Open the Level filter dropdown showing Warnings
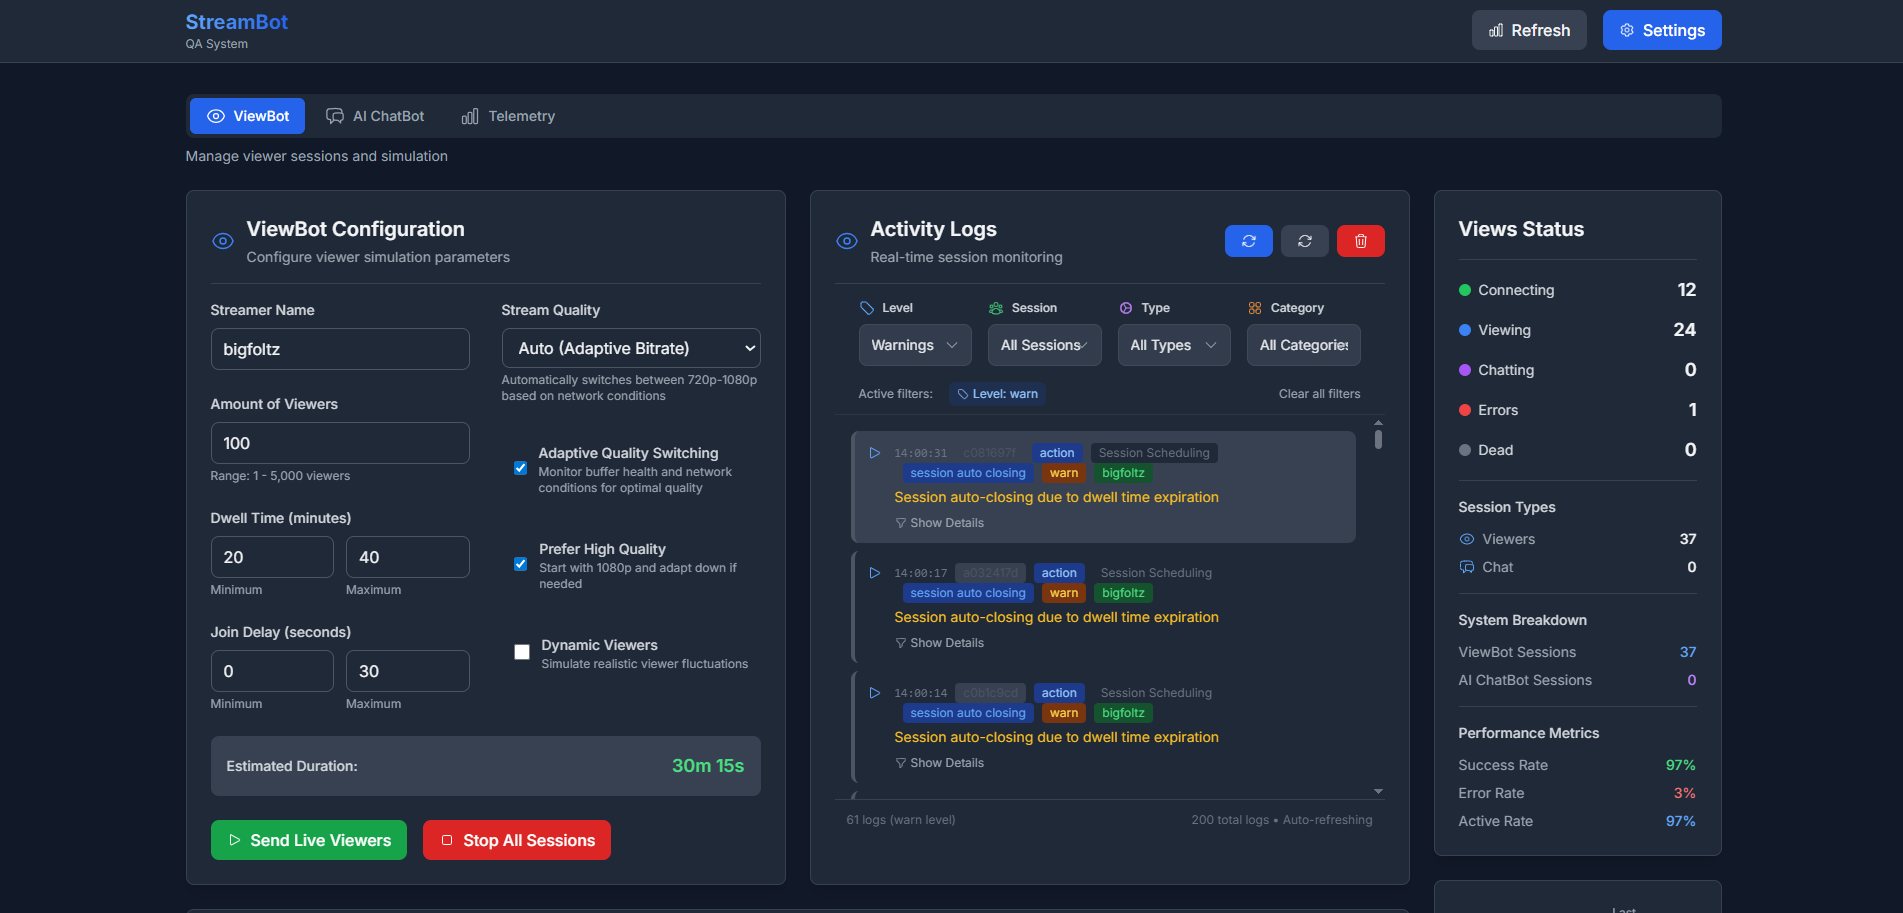The image size is (1903, 913). pyautogui.click(x=915, y=345)
